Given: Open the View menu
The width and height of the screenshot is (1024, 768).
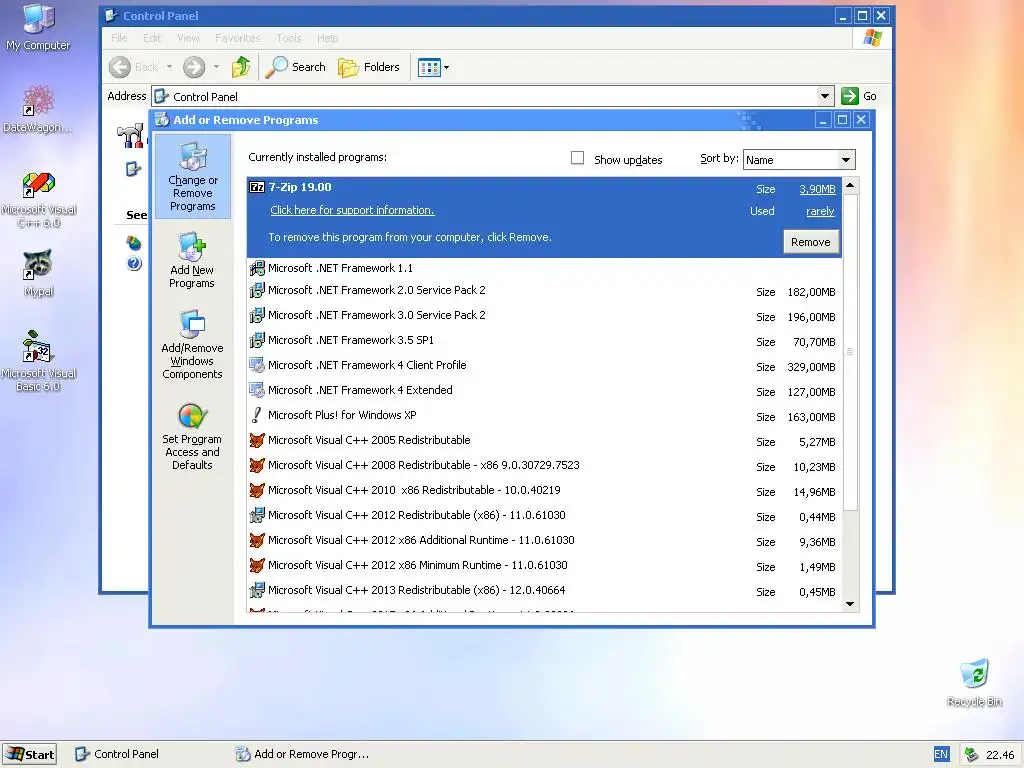Looking at the screenshot, I should 188,38.
